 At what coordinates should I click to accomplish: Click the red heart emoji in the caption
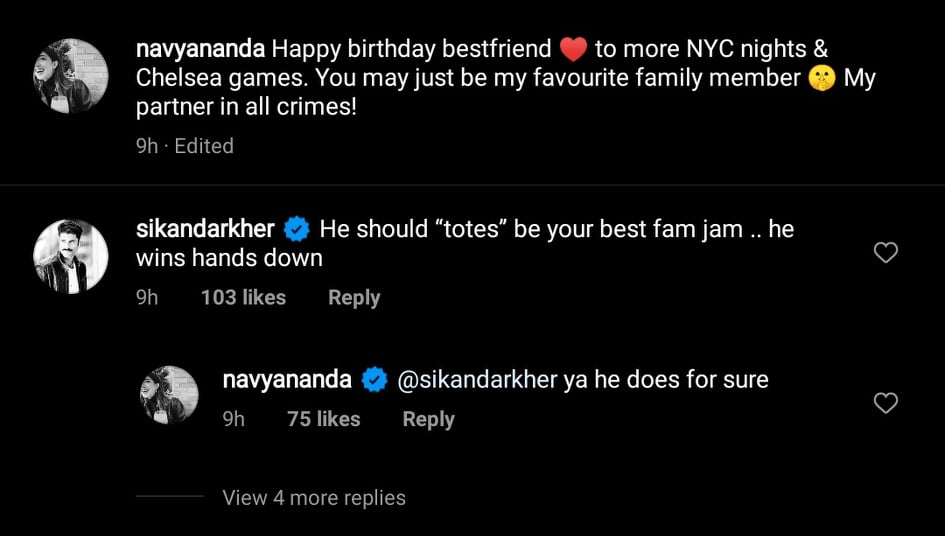572,49
